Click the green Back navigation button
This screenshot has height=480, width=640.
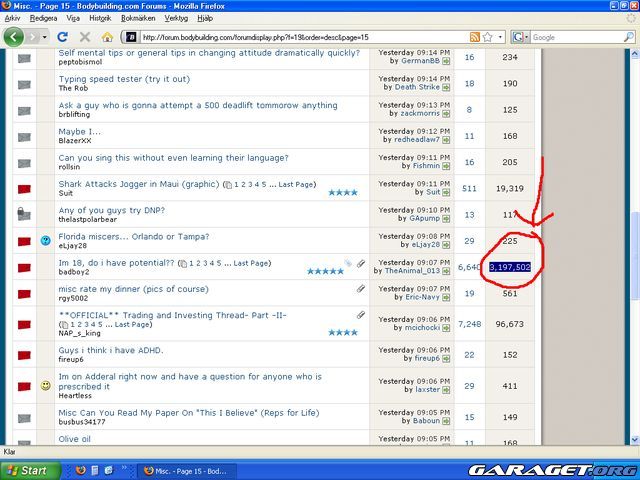click(x=14, y=37)
